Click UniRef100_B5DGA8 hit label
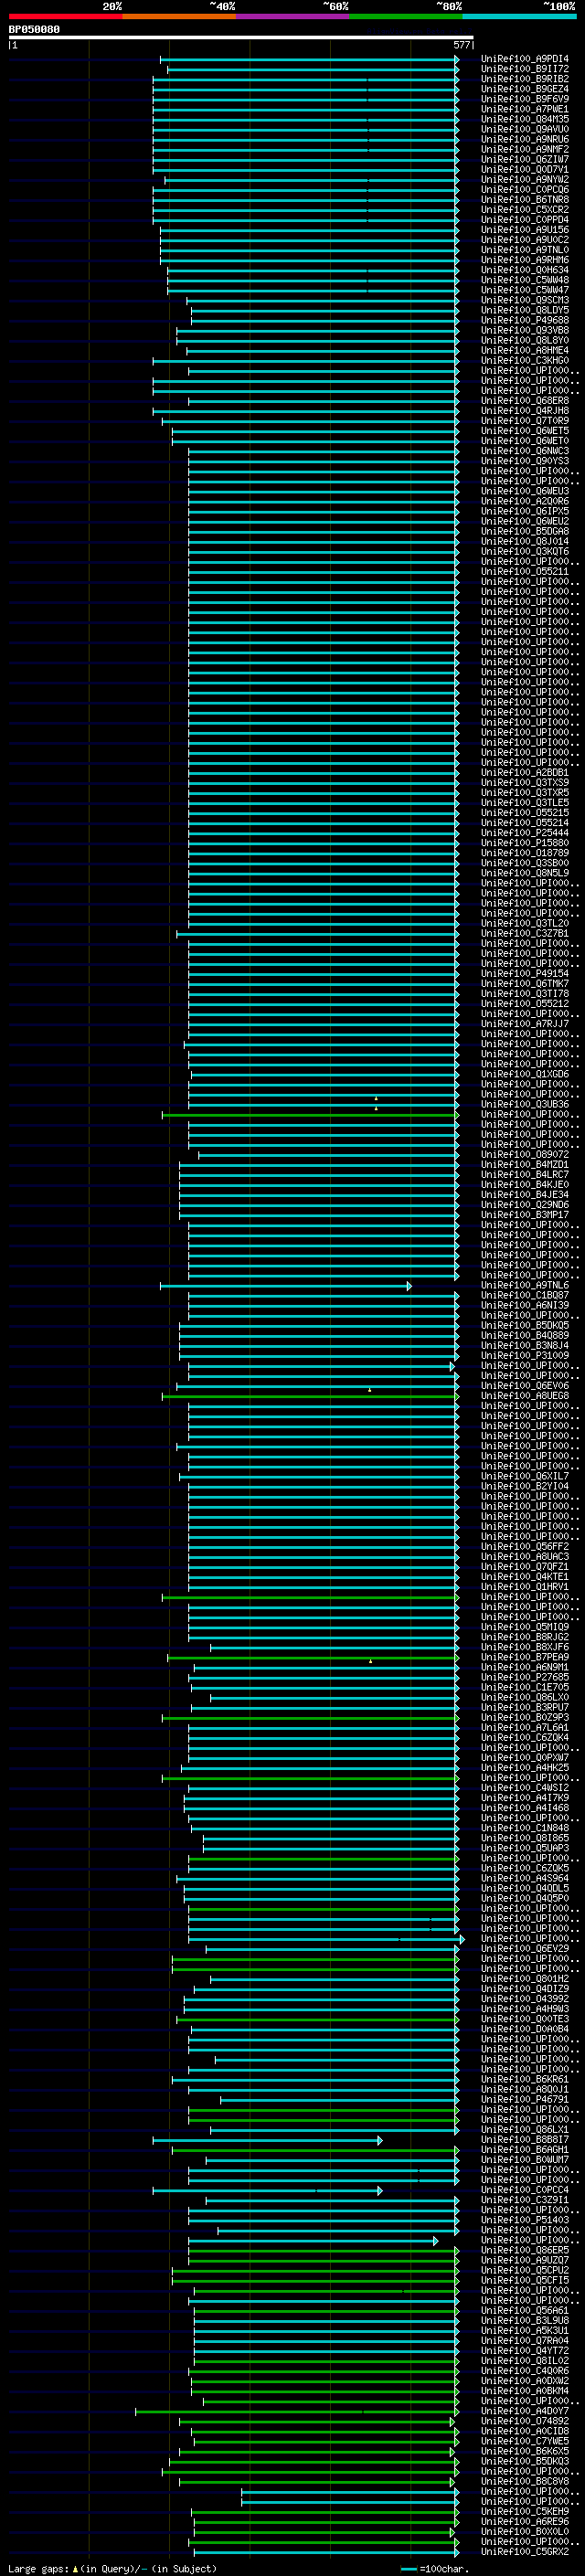Screen dimensions: 585x2576 (524, 531)
